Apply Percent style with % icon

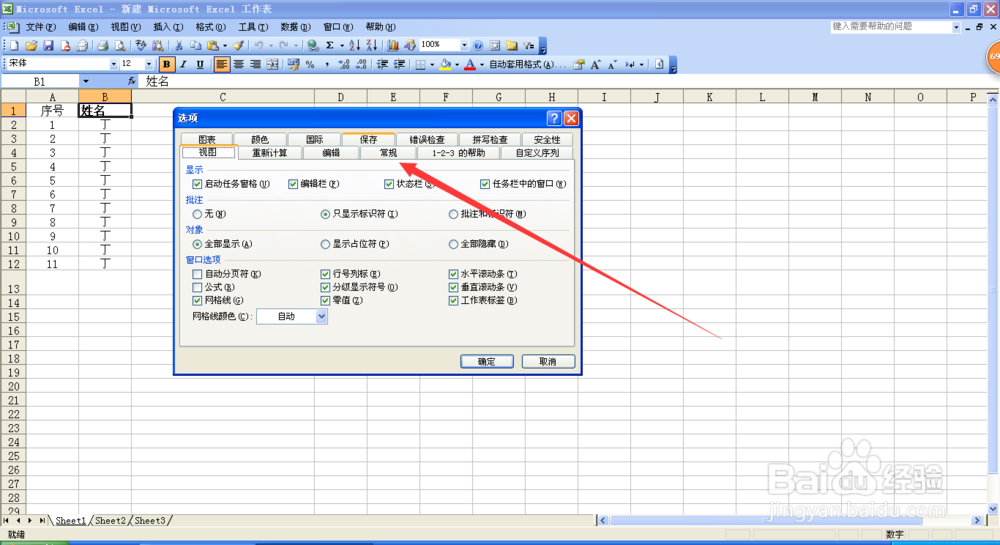click(310, 64)
